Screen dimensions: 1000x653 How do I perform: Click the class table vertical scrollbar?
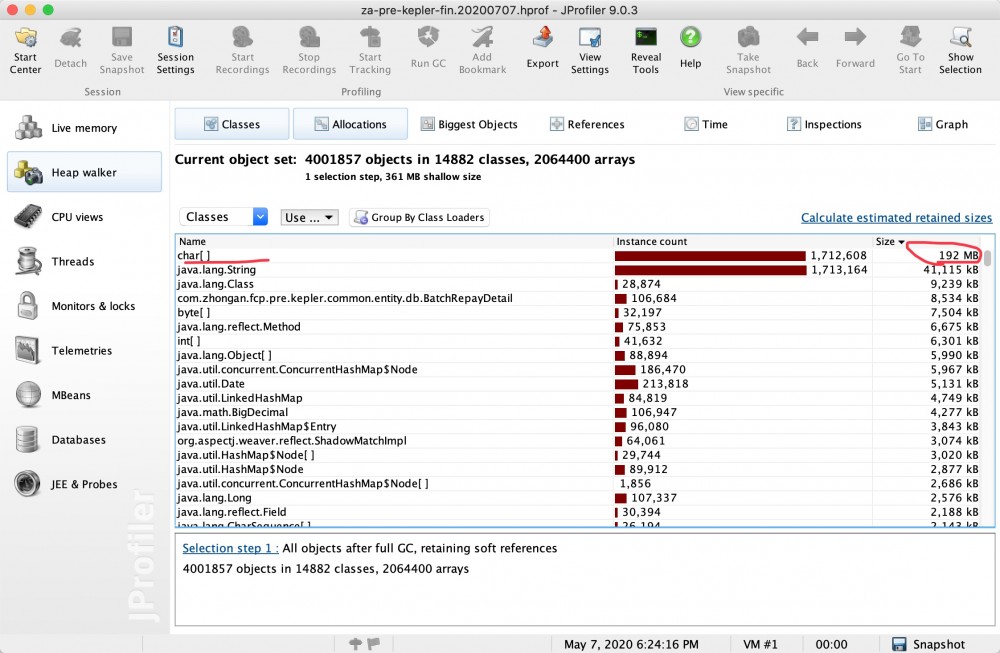(987, 383)
